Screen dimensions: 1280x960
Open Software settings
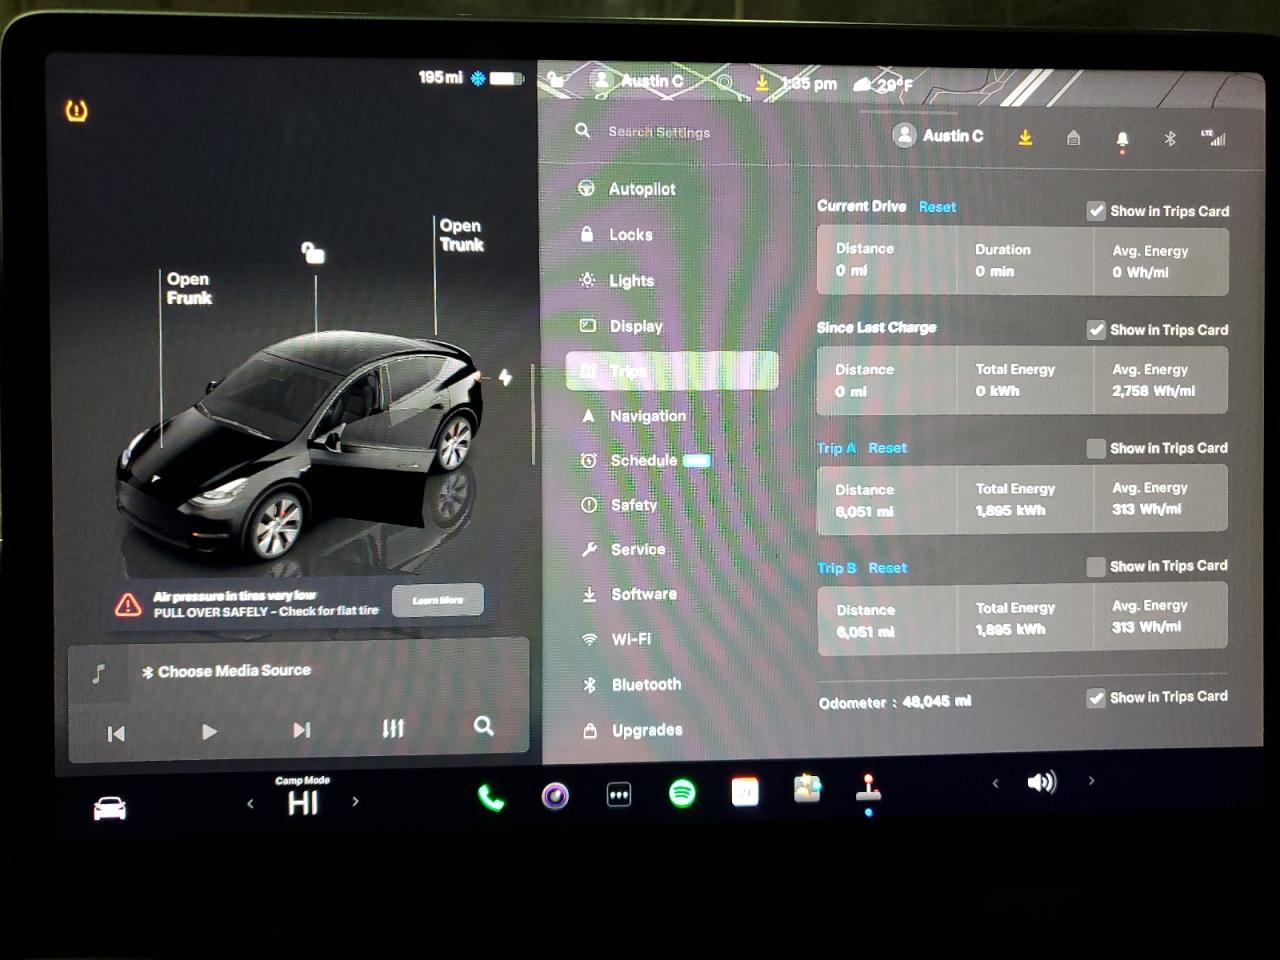pos(629,594)
